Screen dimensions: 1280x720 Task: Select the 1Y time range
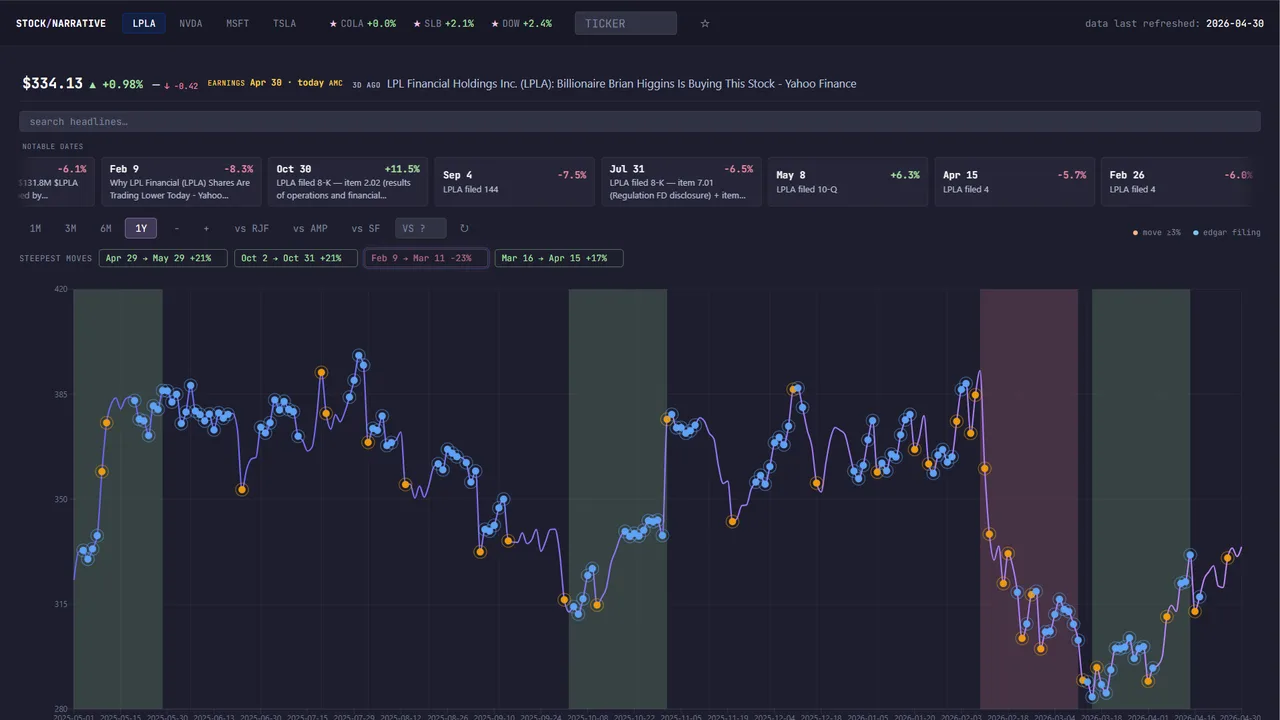[x=141, y=229]
